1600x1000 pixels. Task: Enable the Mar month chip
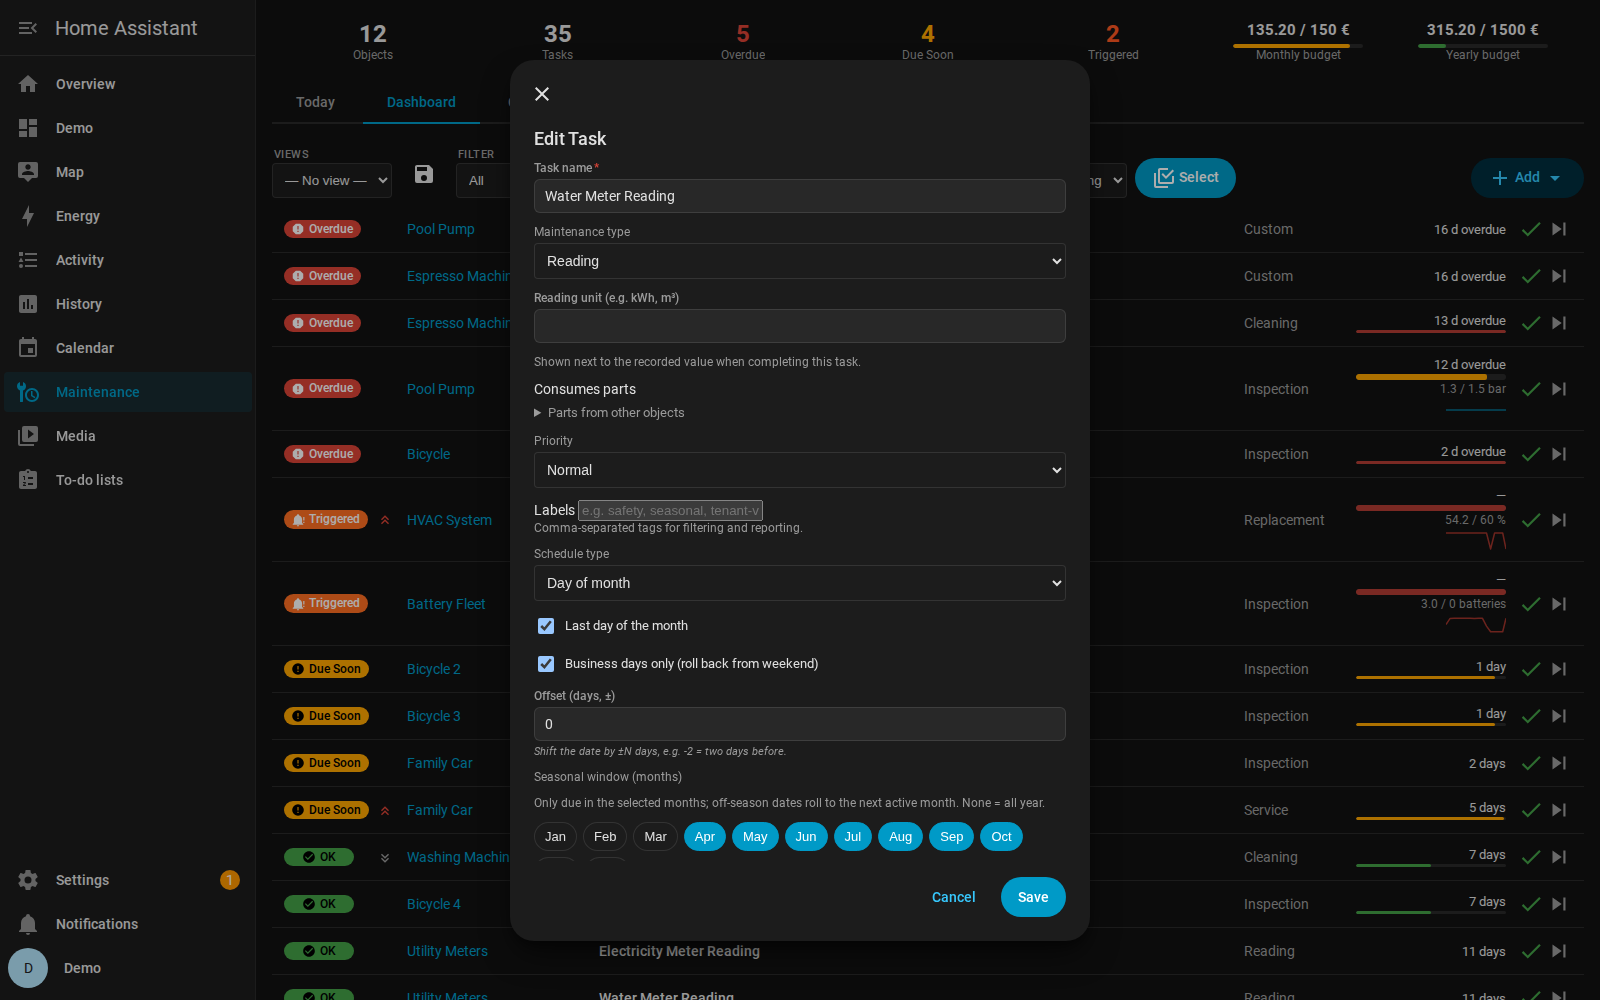click(x=655, y=837)
